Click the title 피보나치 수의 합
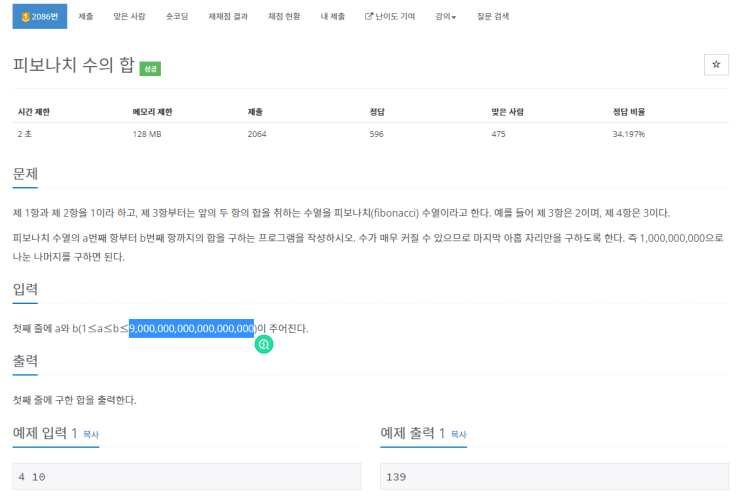The height and width of the screenshot is (498, 743). click(x=73, y=65)
